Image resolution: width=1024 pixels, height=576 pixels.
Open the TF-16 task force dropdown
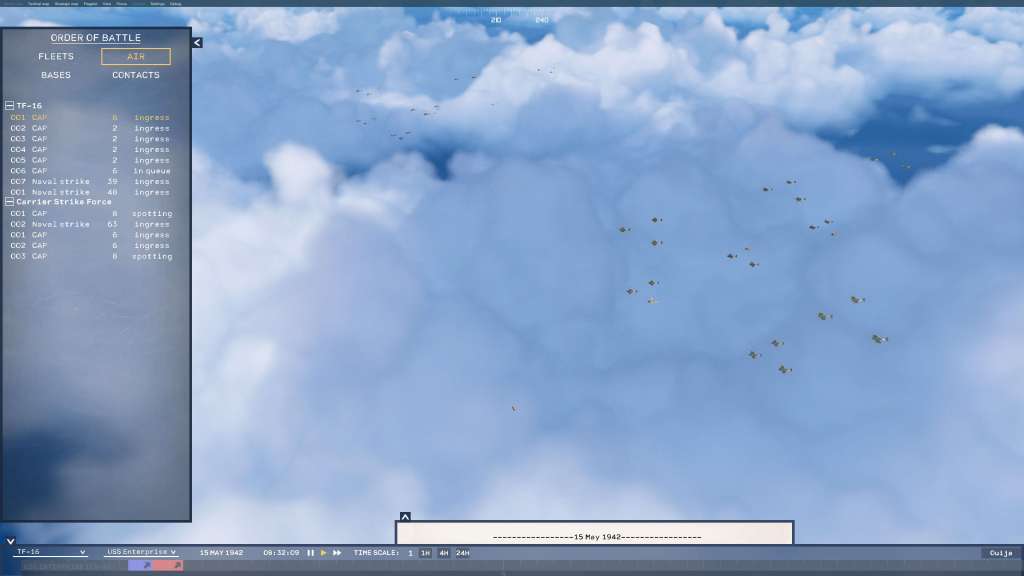coord(50,552)
